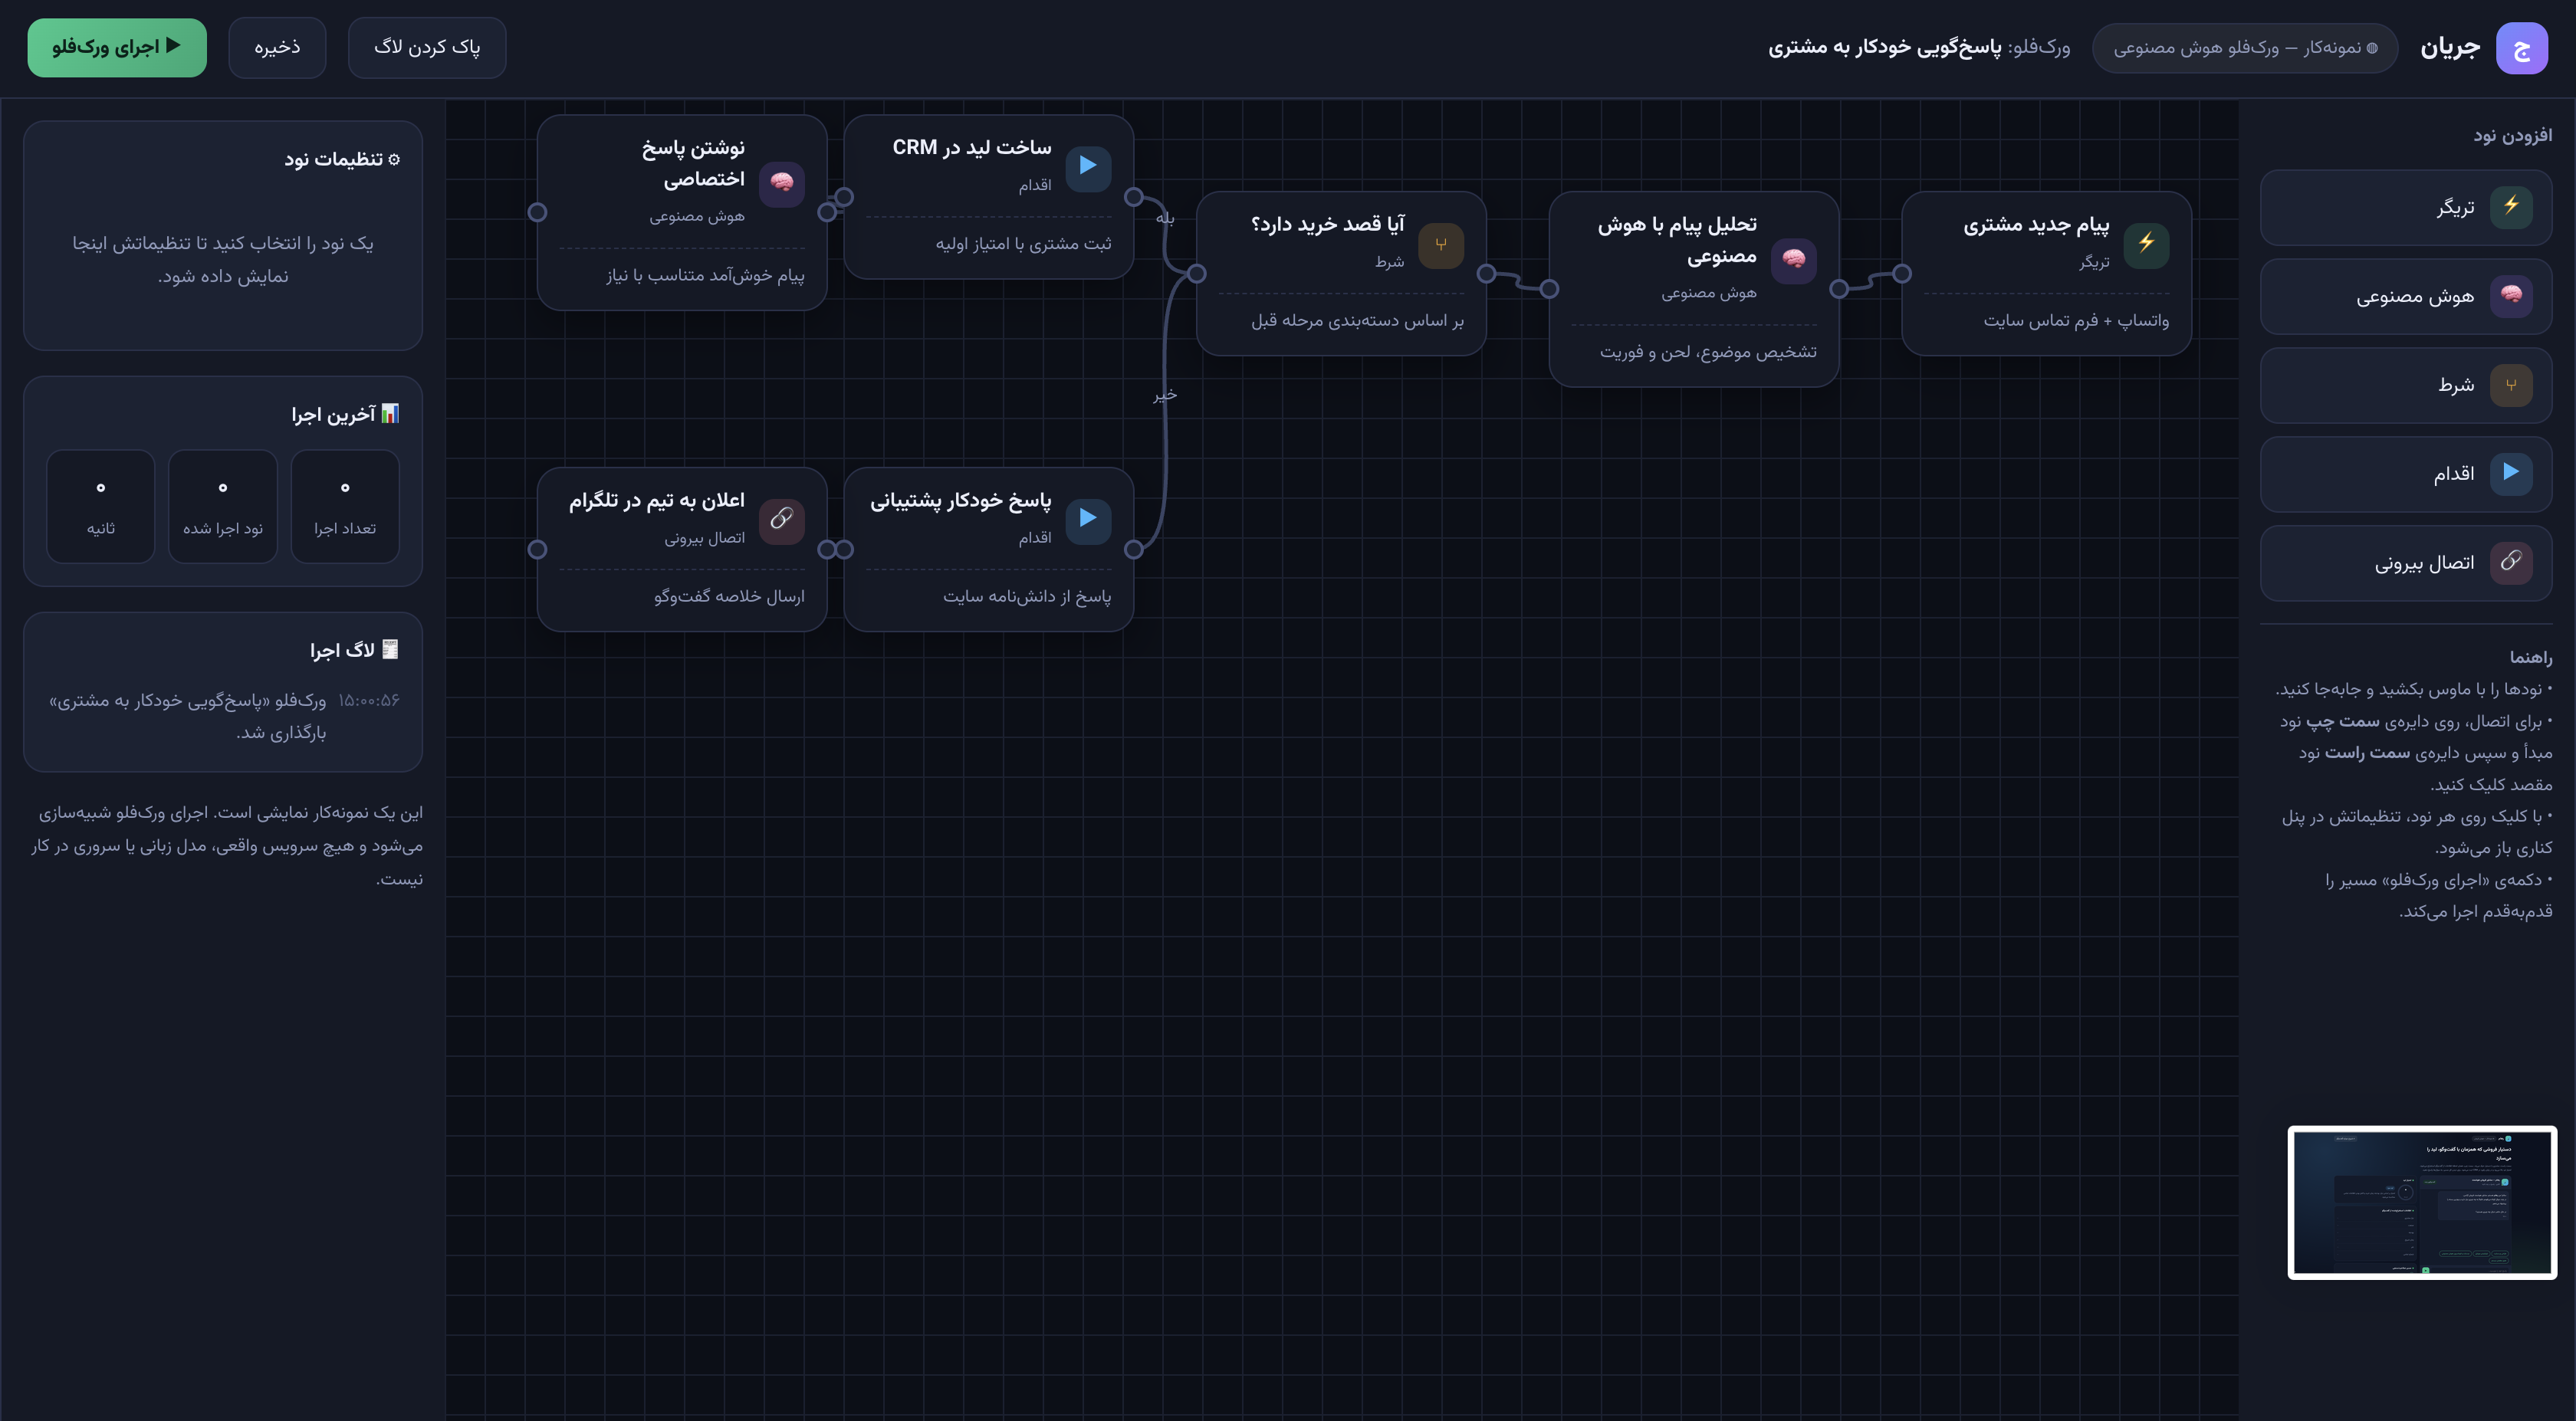
Task: Click the جریان app logo icon
Action: click(x=2521, y=48)
